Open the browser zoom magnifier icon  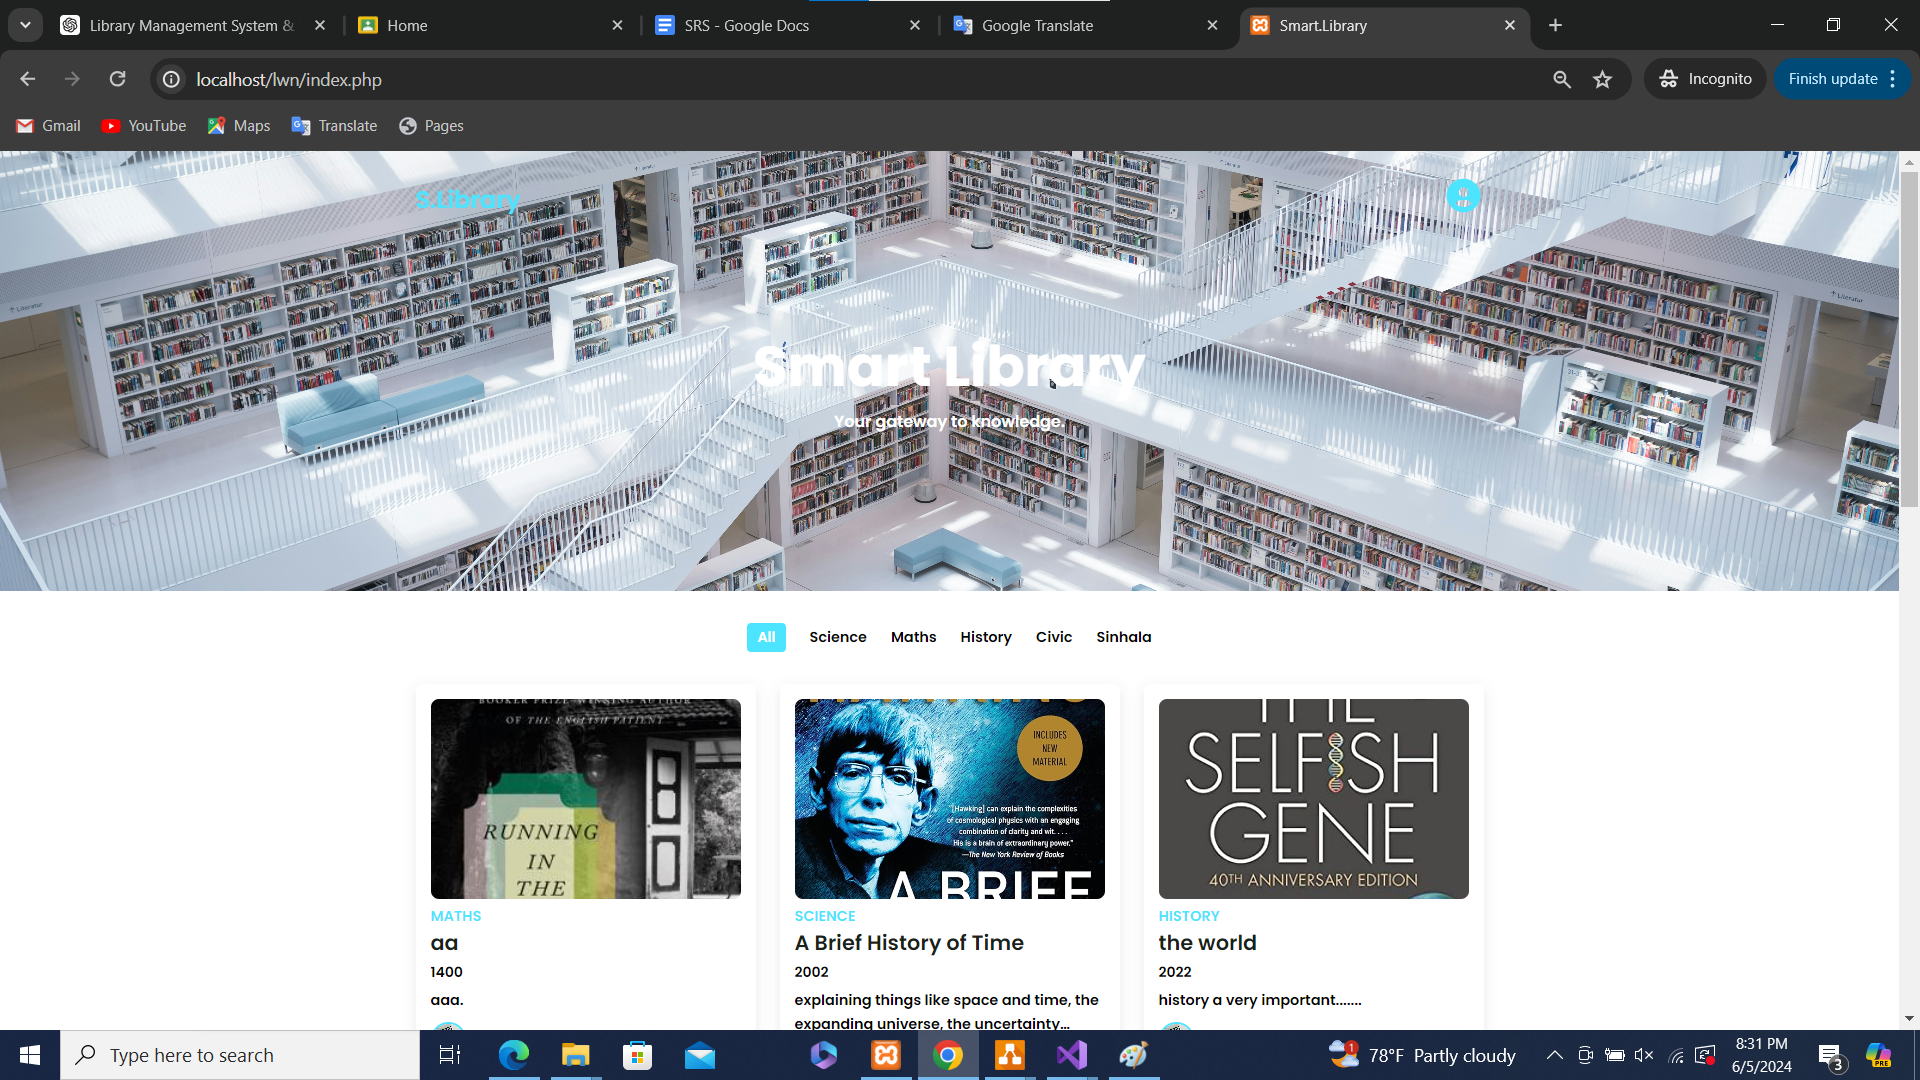[1562, 79]
